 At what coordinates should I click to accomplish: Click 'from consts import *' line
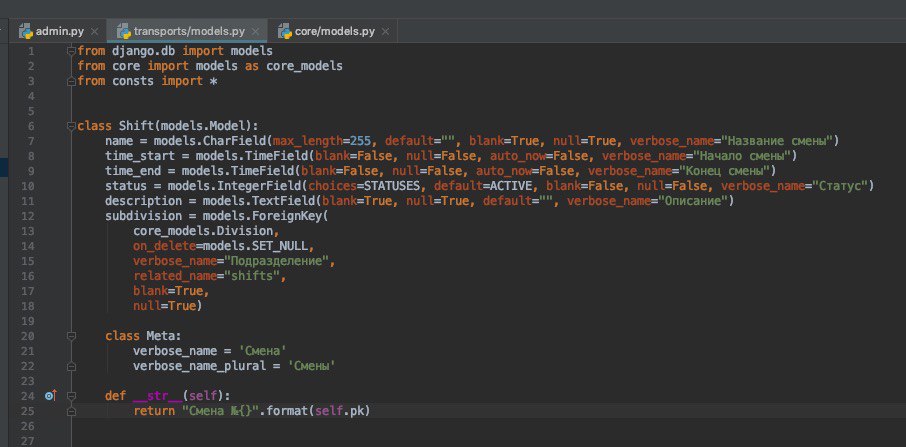147,81
